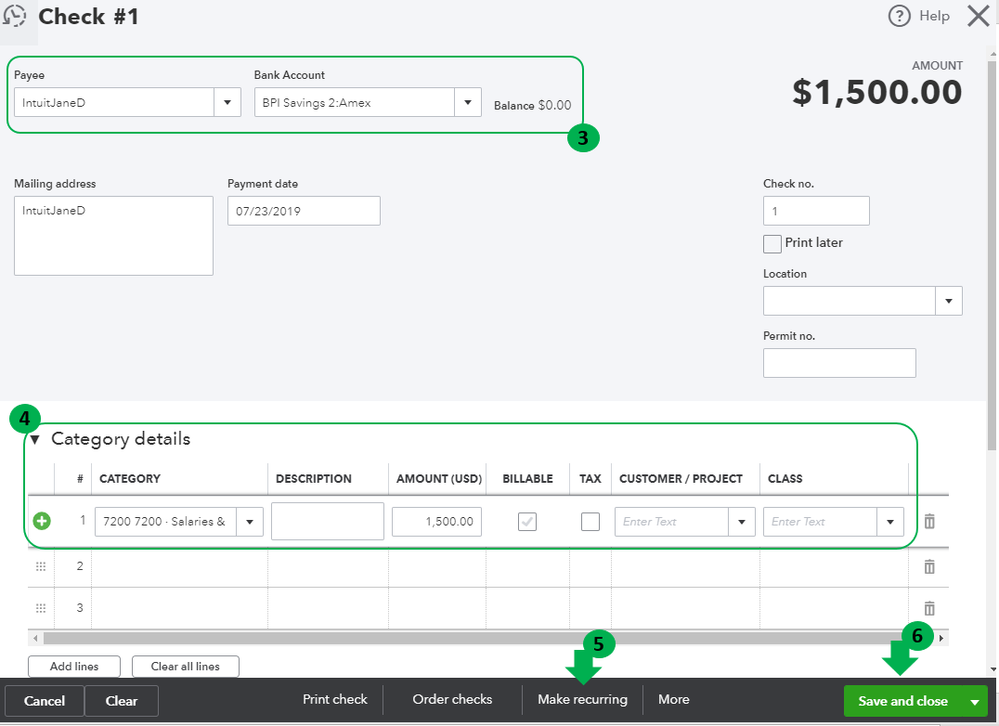Click the Payment date field
The height and width of the screenshot is (726, 999).
click(x=304, y=211)
